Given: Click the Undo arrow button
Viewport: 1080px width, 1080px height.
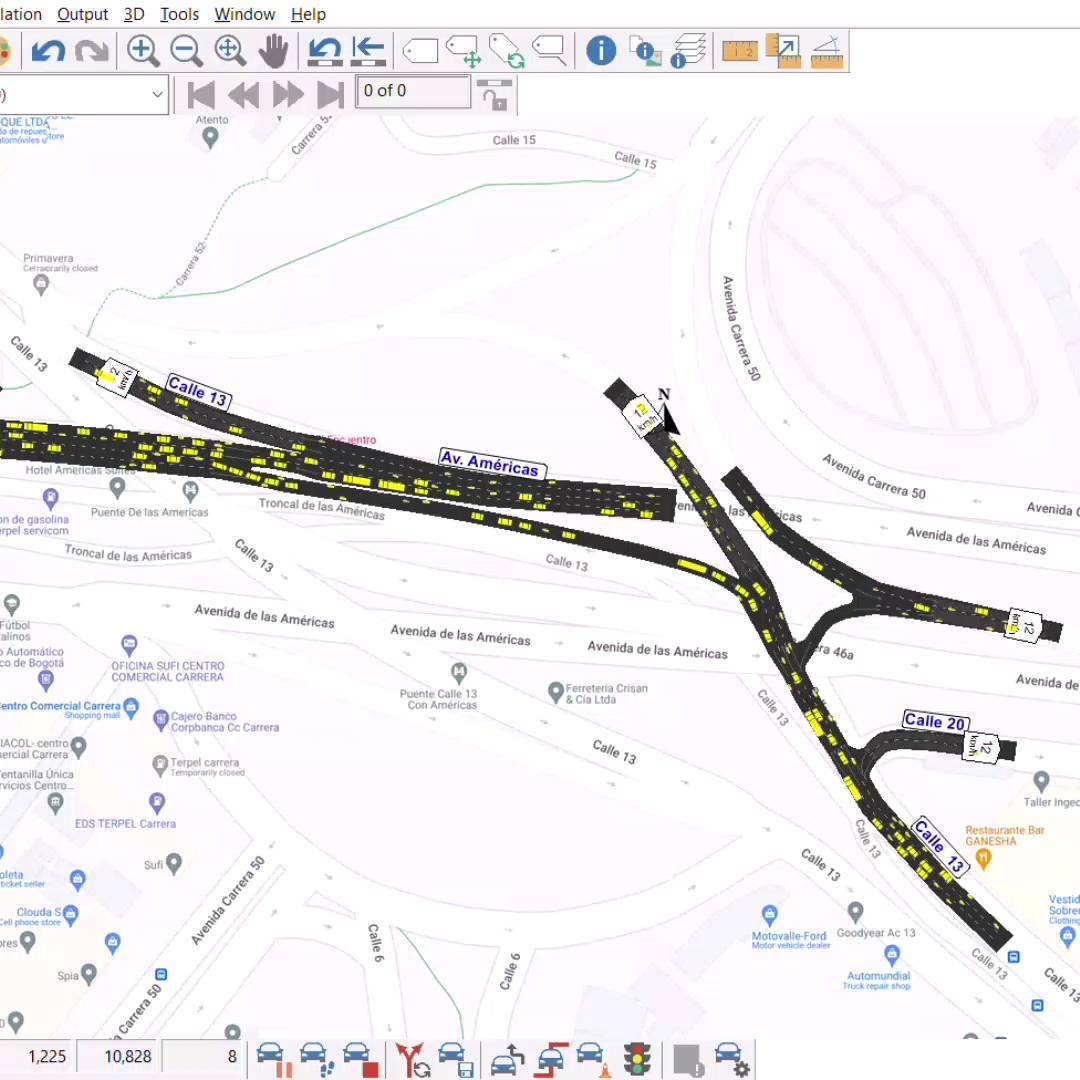Looking at the screenshot, I should coord(48,50).
